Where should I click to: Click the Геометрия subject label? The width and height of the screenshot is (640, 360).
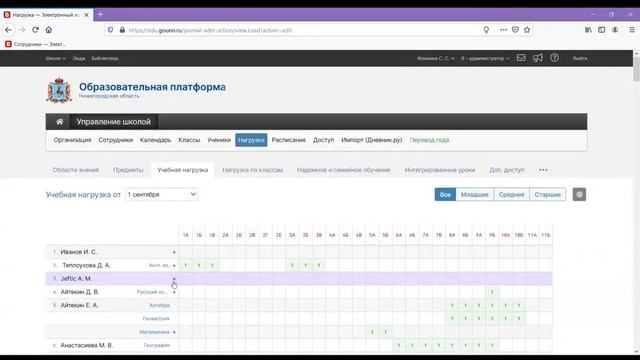[x=156, y=319]
